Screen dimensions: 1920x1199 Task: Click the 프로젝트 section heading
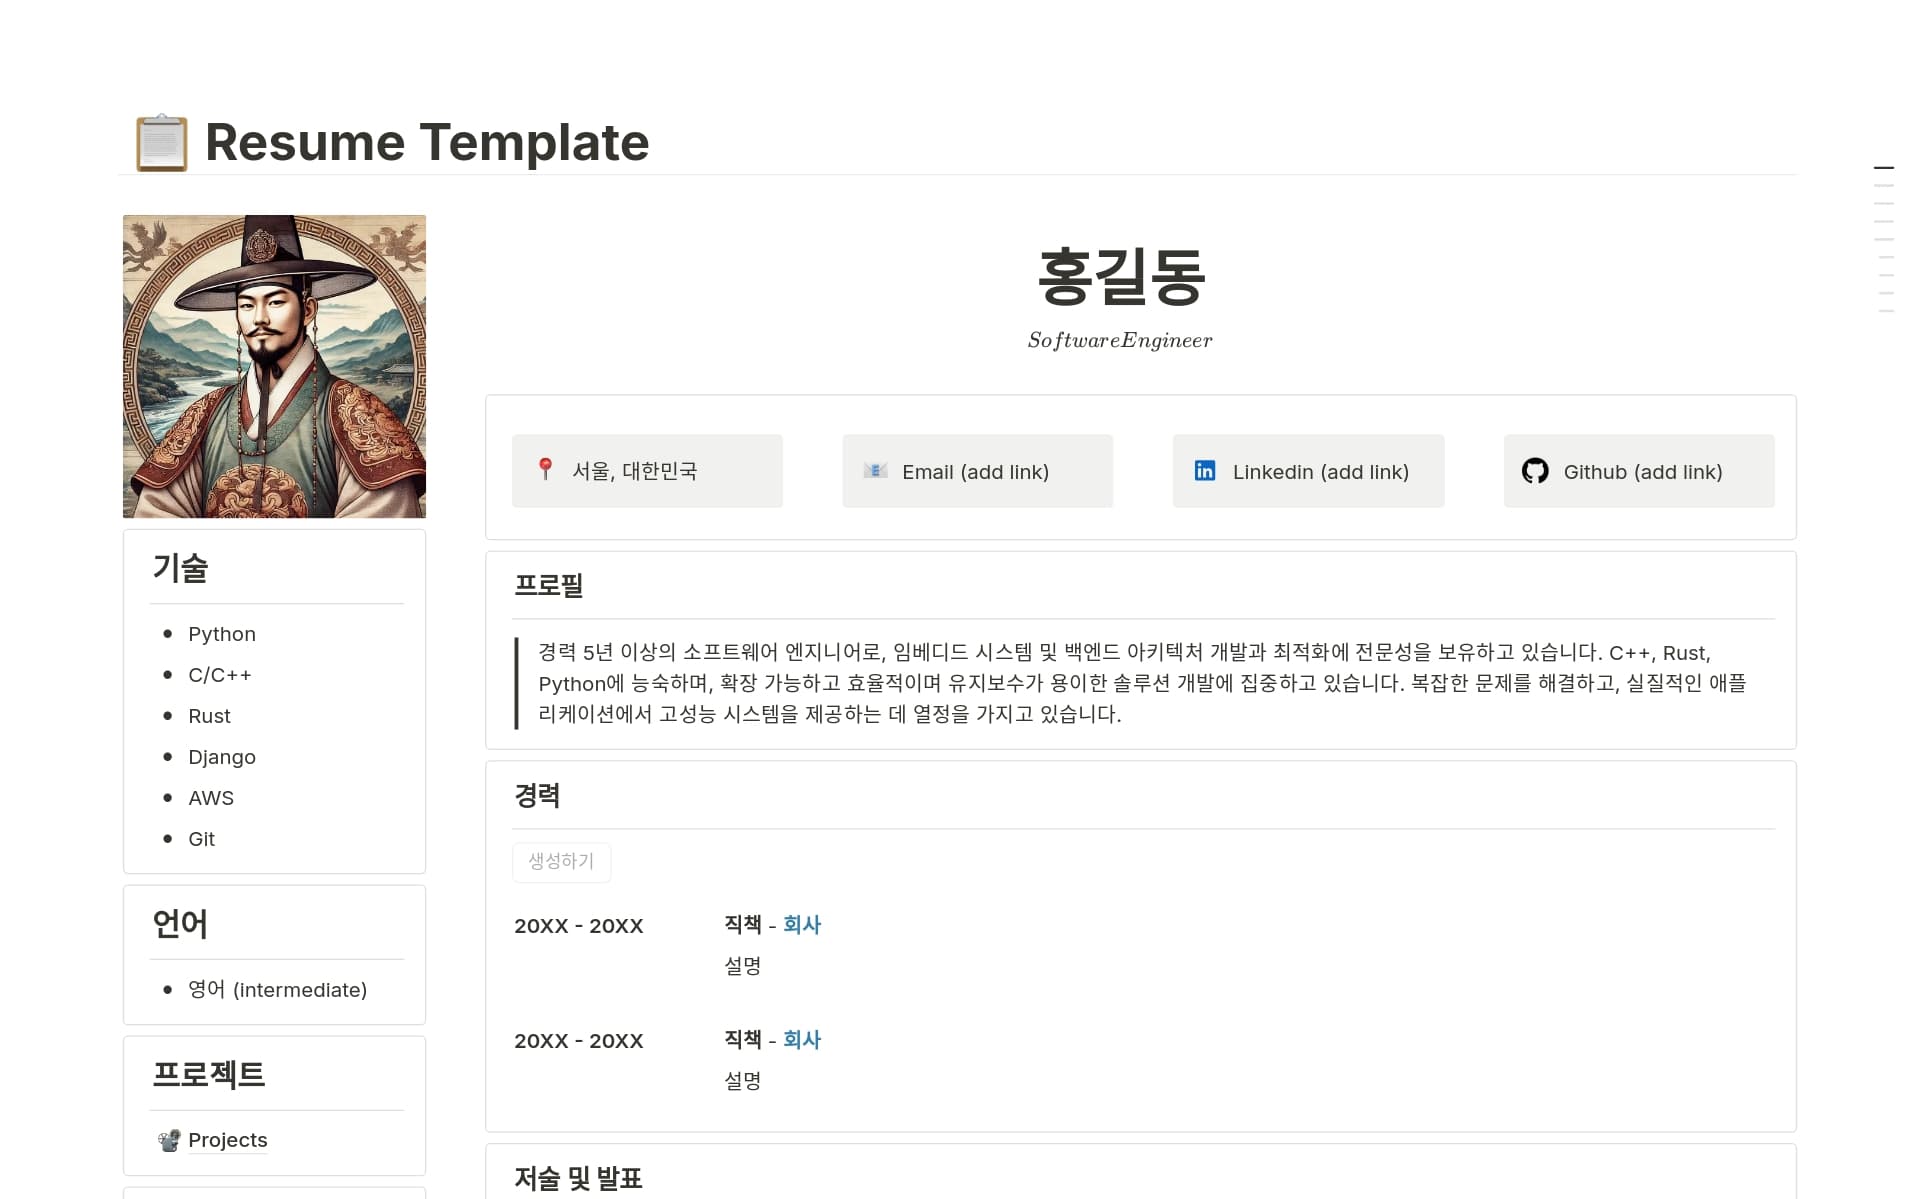pos(208,1075)
